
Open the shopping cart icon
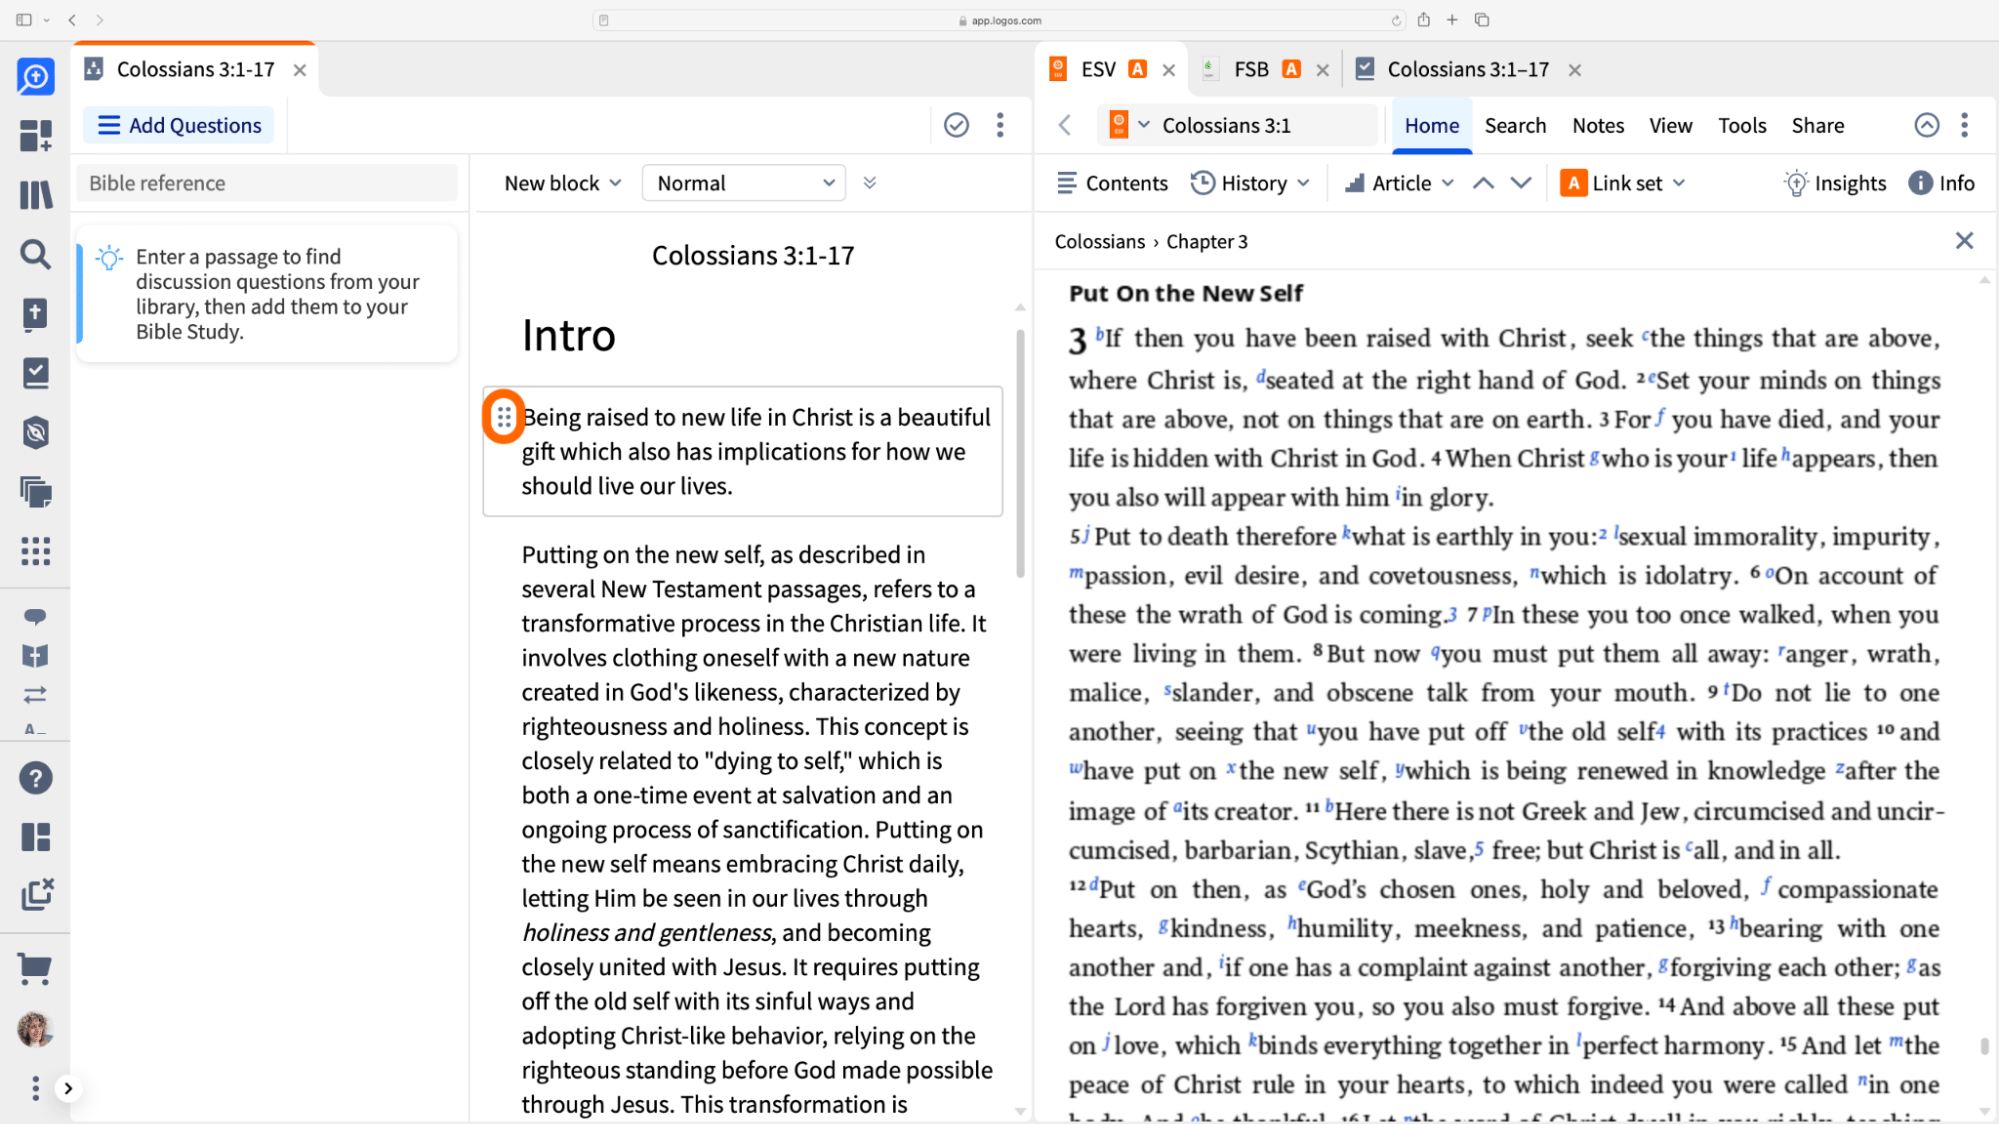click(x=35, y=968)
